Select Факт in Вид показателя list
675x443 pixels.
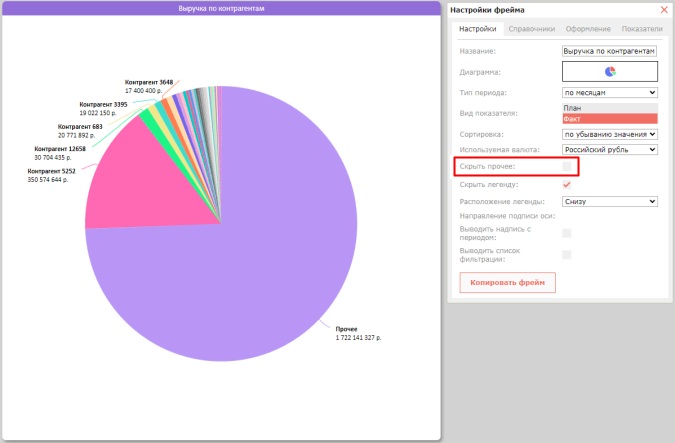[x=610, y=119]
